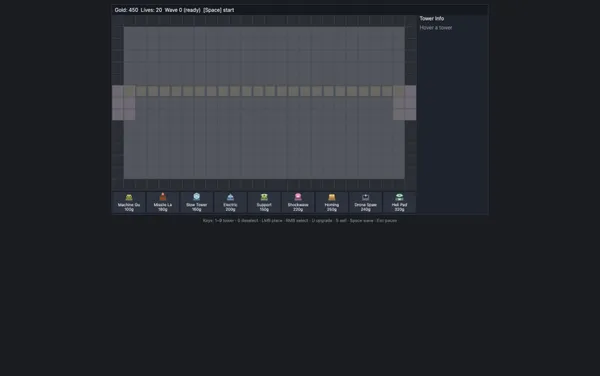Click the "Tower Info" panel heading
Screen dimensions: 600x376
[x=432, y=18]
